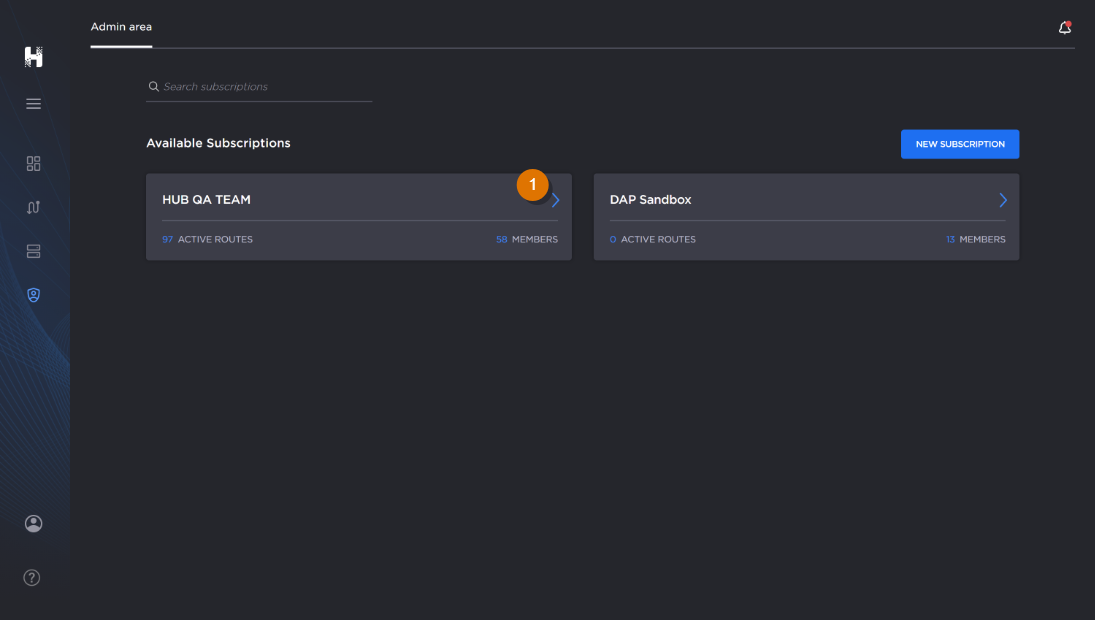Open the HUB QA TEAM subscription title
This screenshot has width=1115, height=640.
pyautogui.click(x=206, y=200)
